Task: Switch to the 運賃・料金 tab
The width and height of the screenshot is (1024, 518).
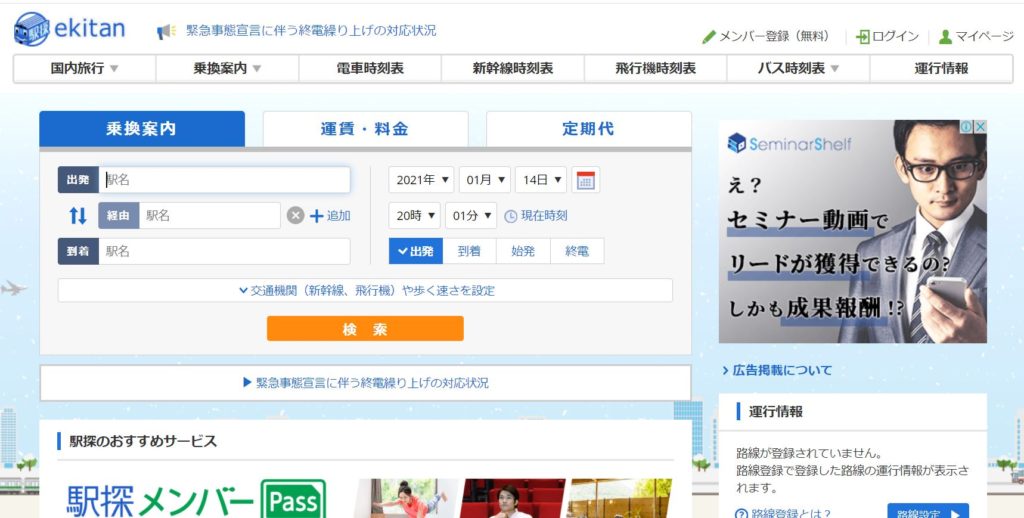Action: pos(365,129)
